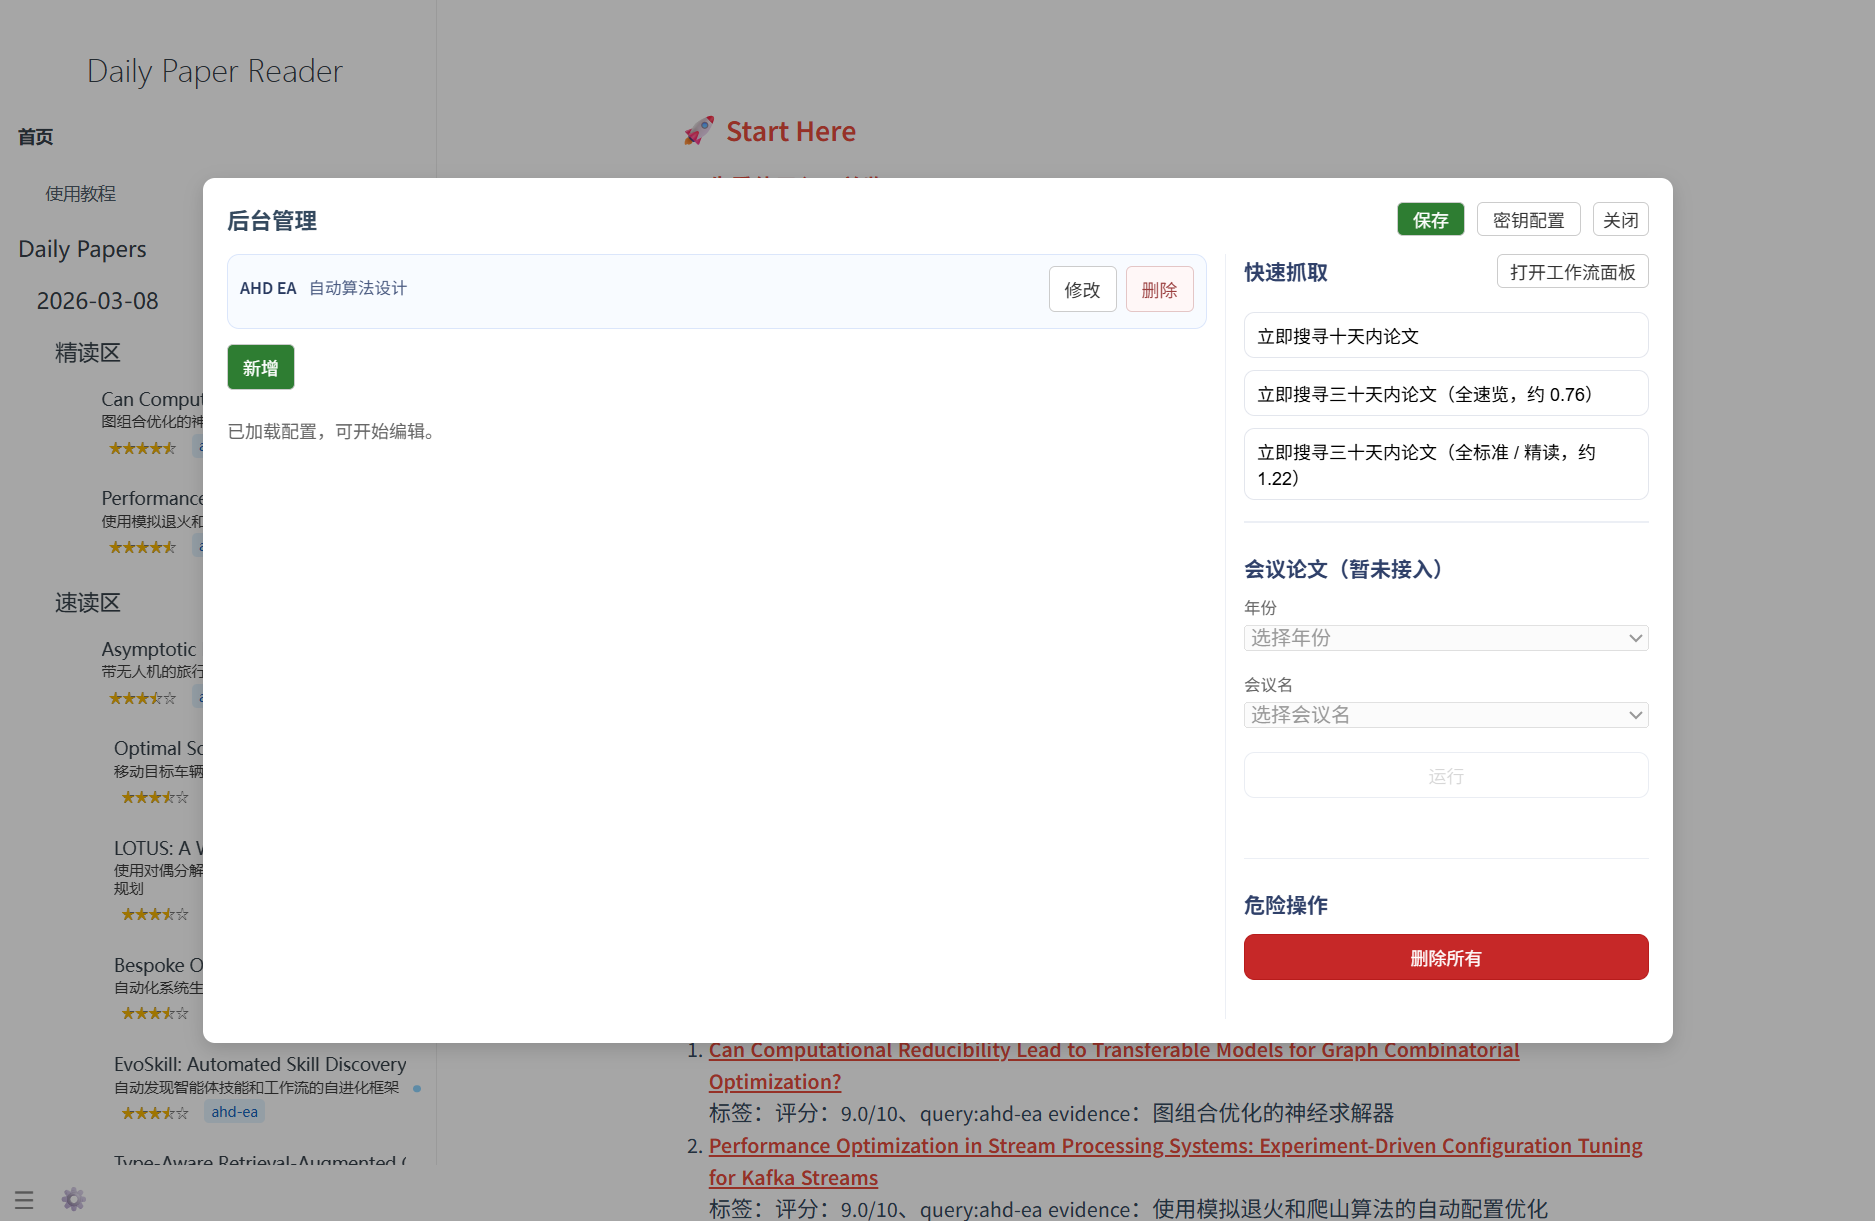Open the Asymptotic paper in sidebar
Viewport: 1875px width, 1221px height.
pyautogui.click(x=149, y=649)
